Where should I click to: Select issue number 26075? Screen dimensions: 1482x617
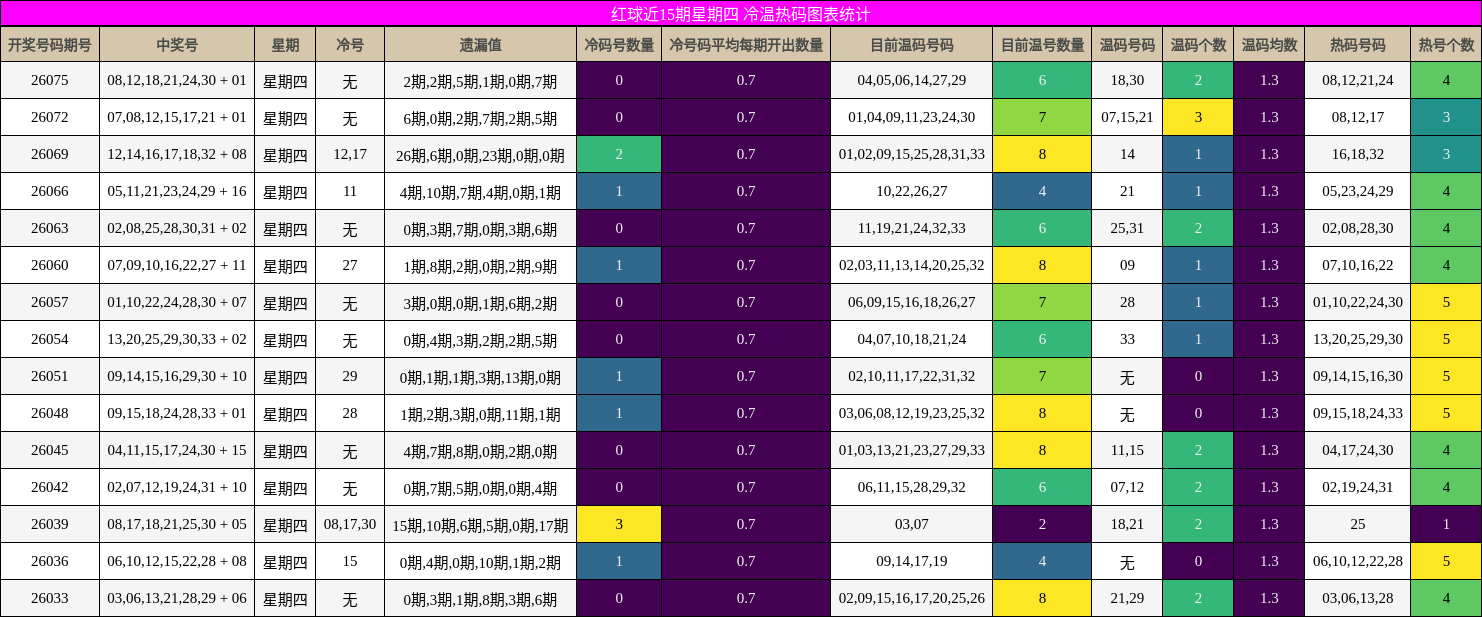pos(50,80)
